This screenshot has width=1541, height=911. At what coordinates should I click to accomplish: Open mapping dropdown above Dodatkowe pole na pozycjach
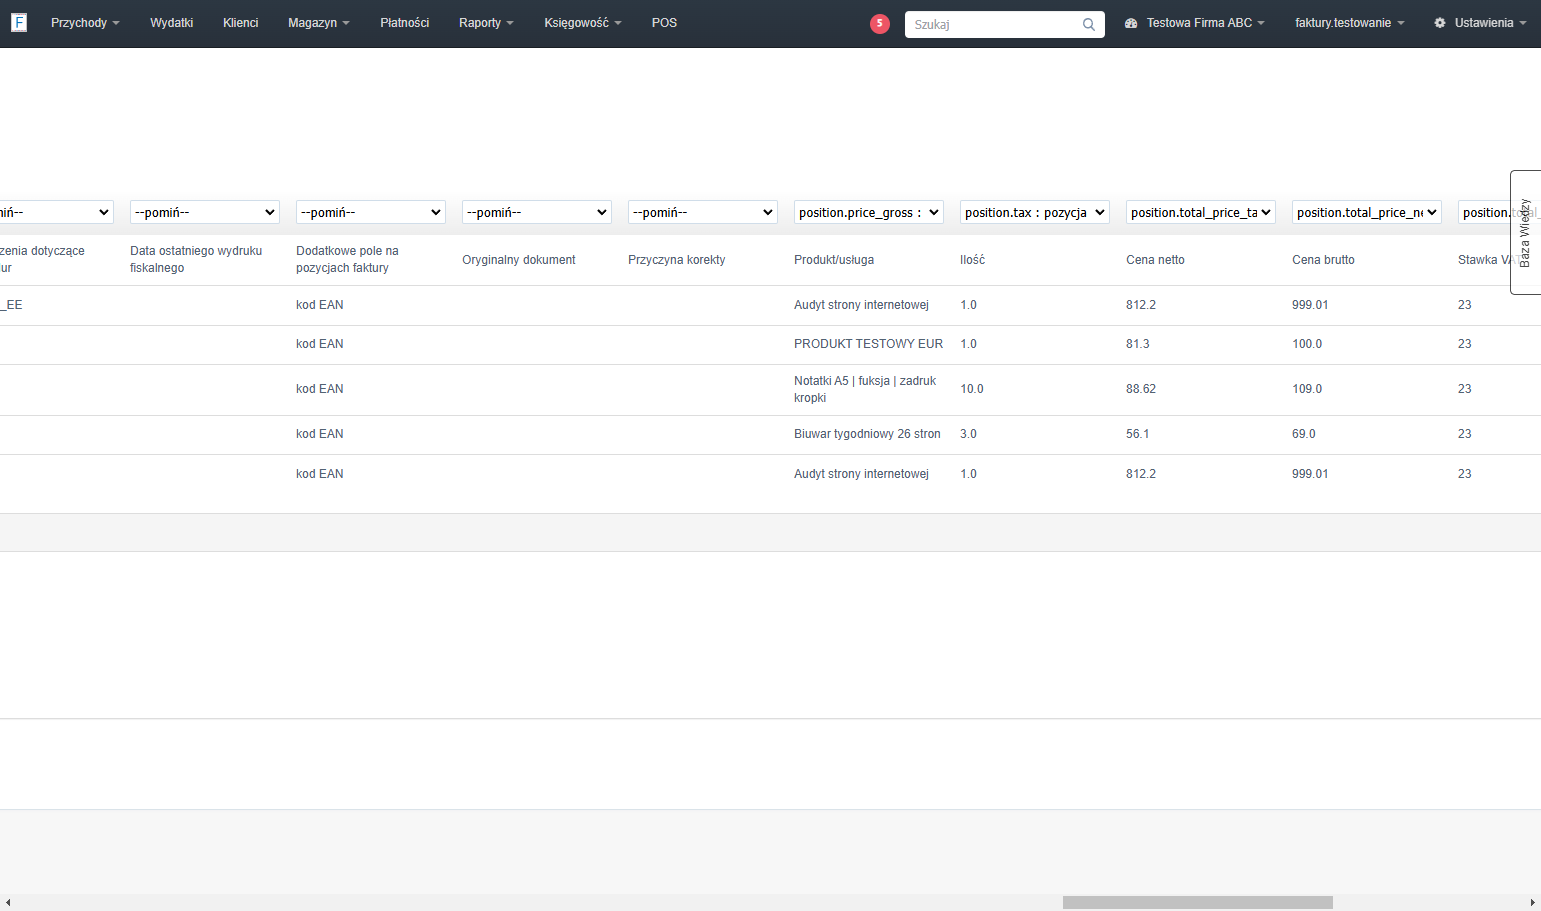371,212
